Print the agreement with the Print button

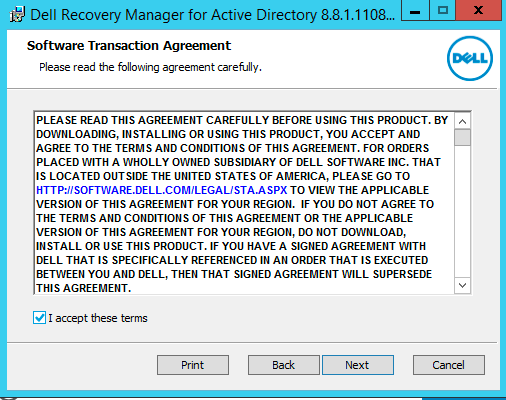[193, 365]
